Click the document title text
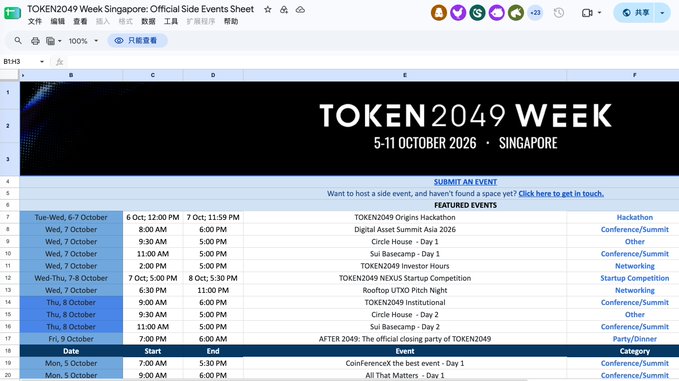679x381 pixels. point(141,9)
